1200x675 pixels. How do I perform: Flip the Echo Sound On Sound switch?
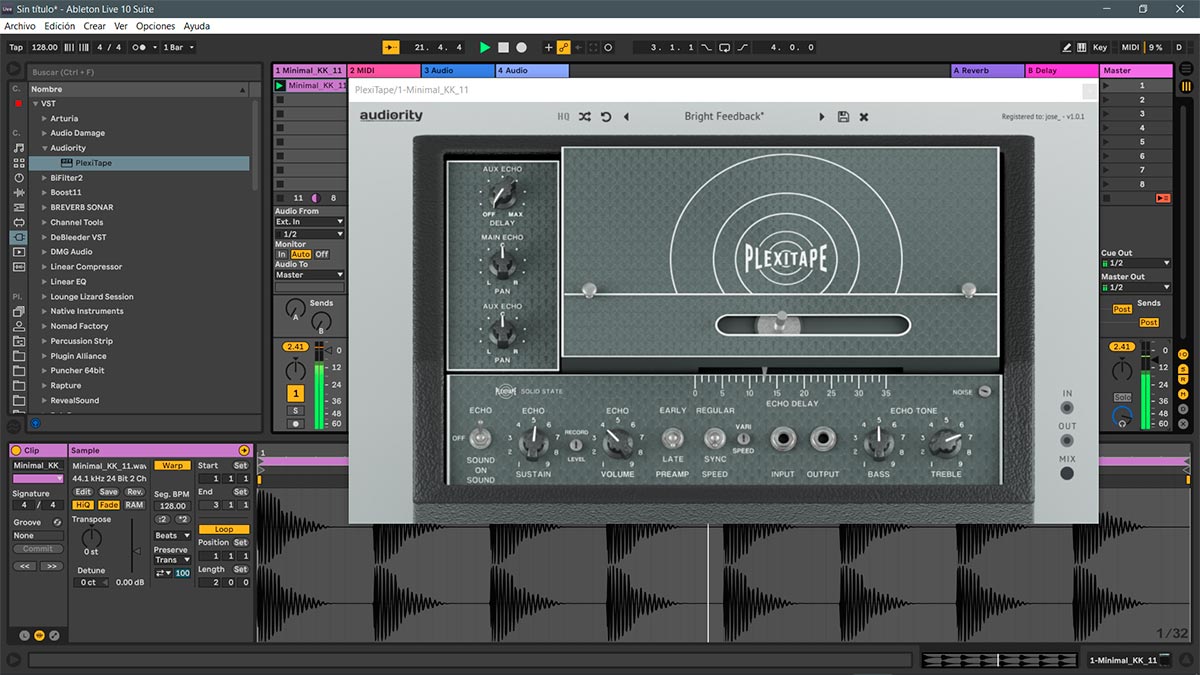point(480,438)
